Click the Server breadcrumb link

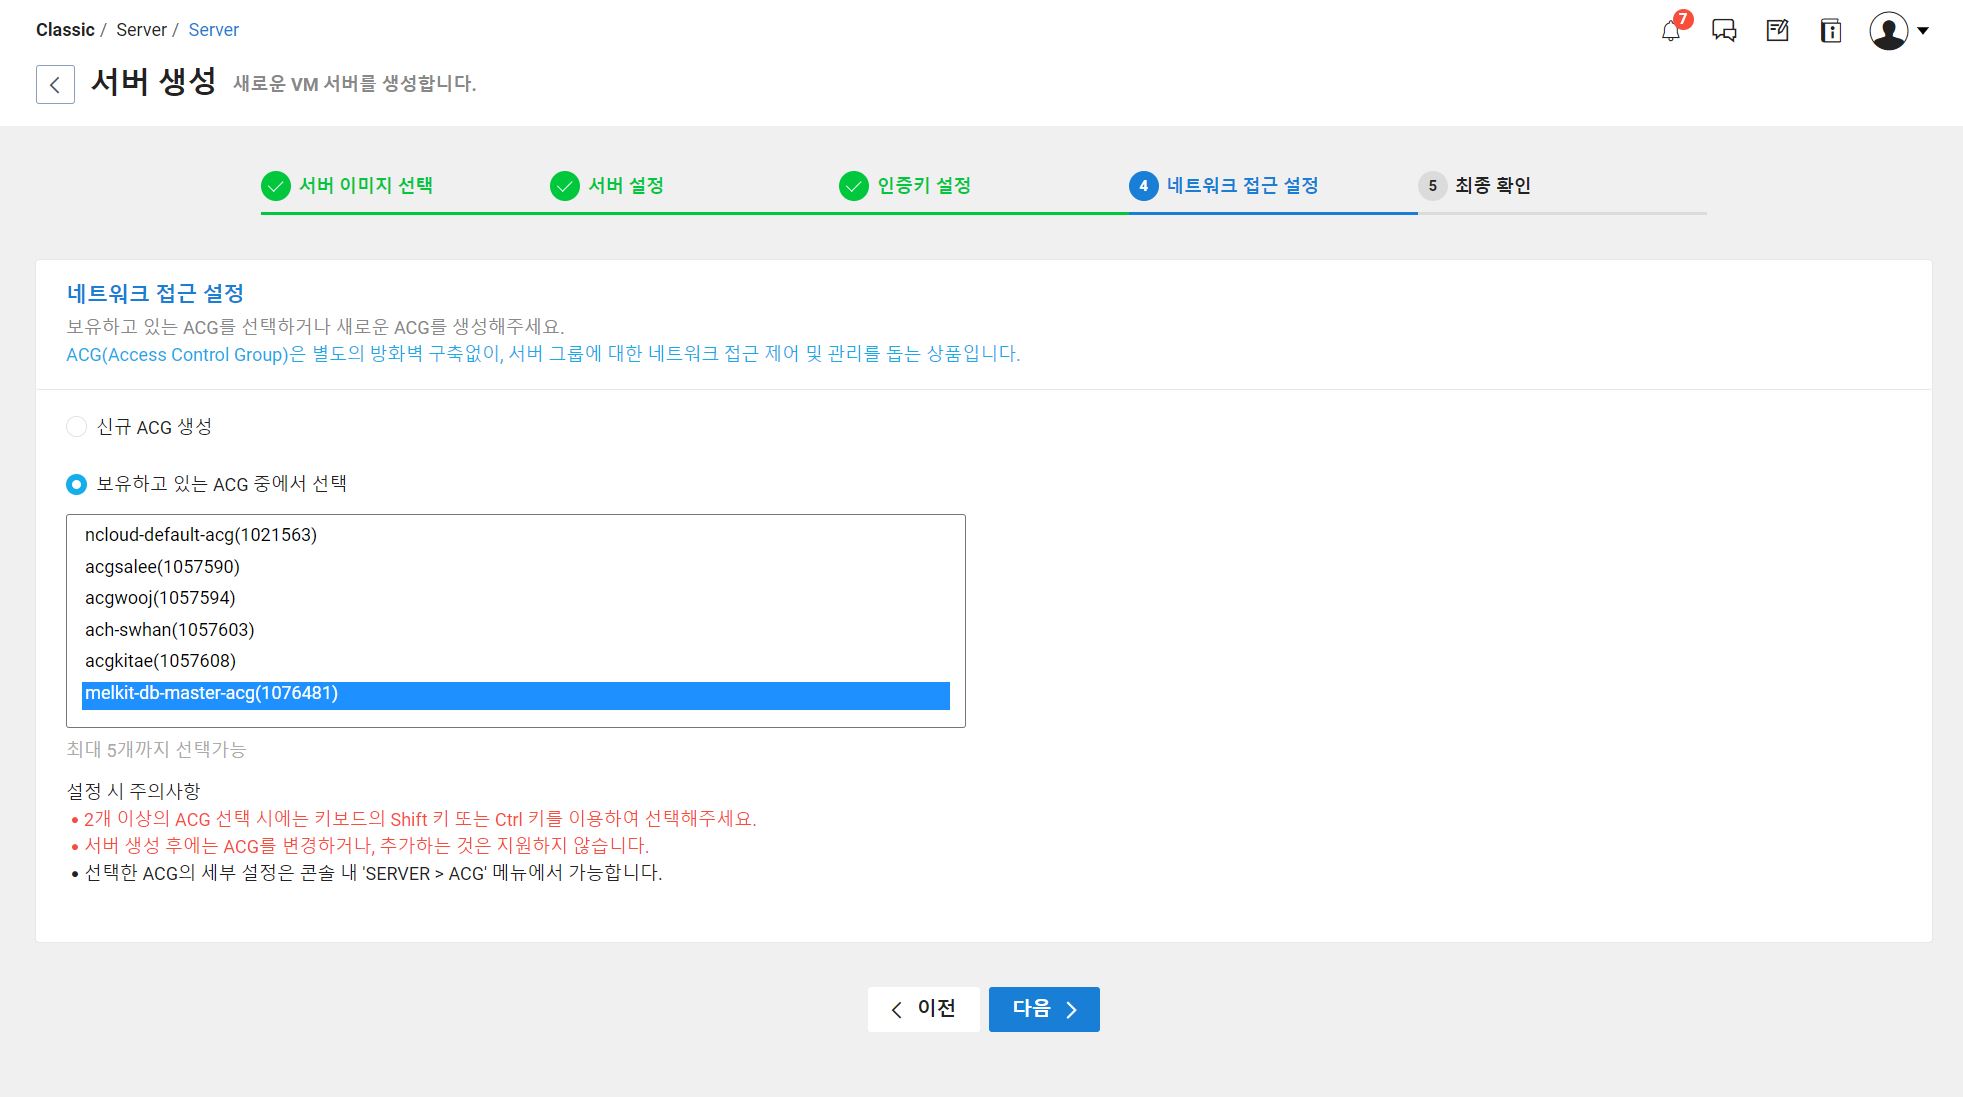pyautogui.click(x=213, y=30)
